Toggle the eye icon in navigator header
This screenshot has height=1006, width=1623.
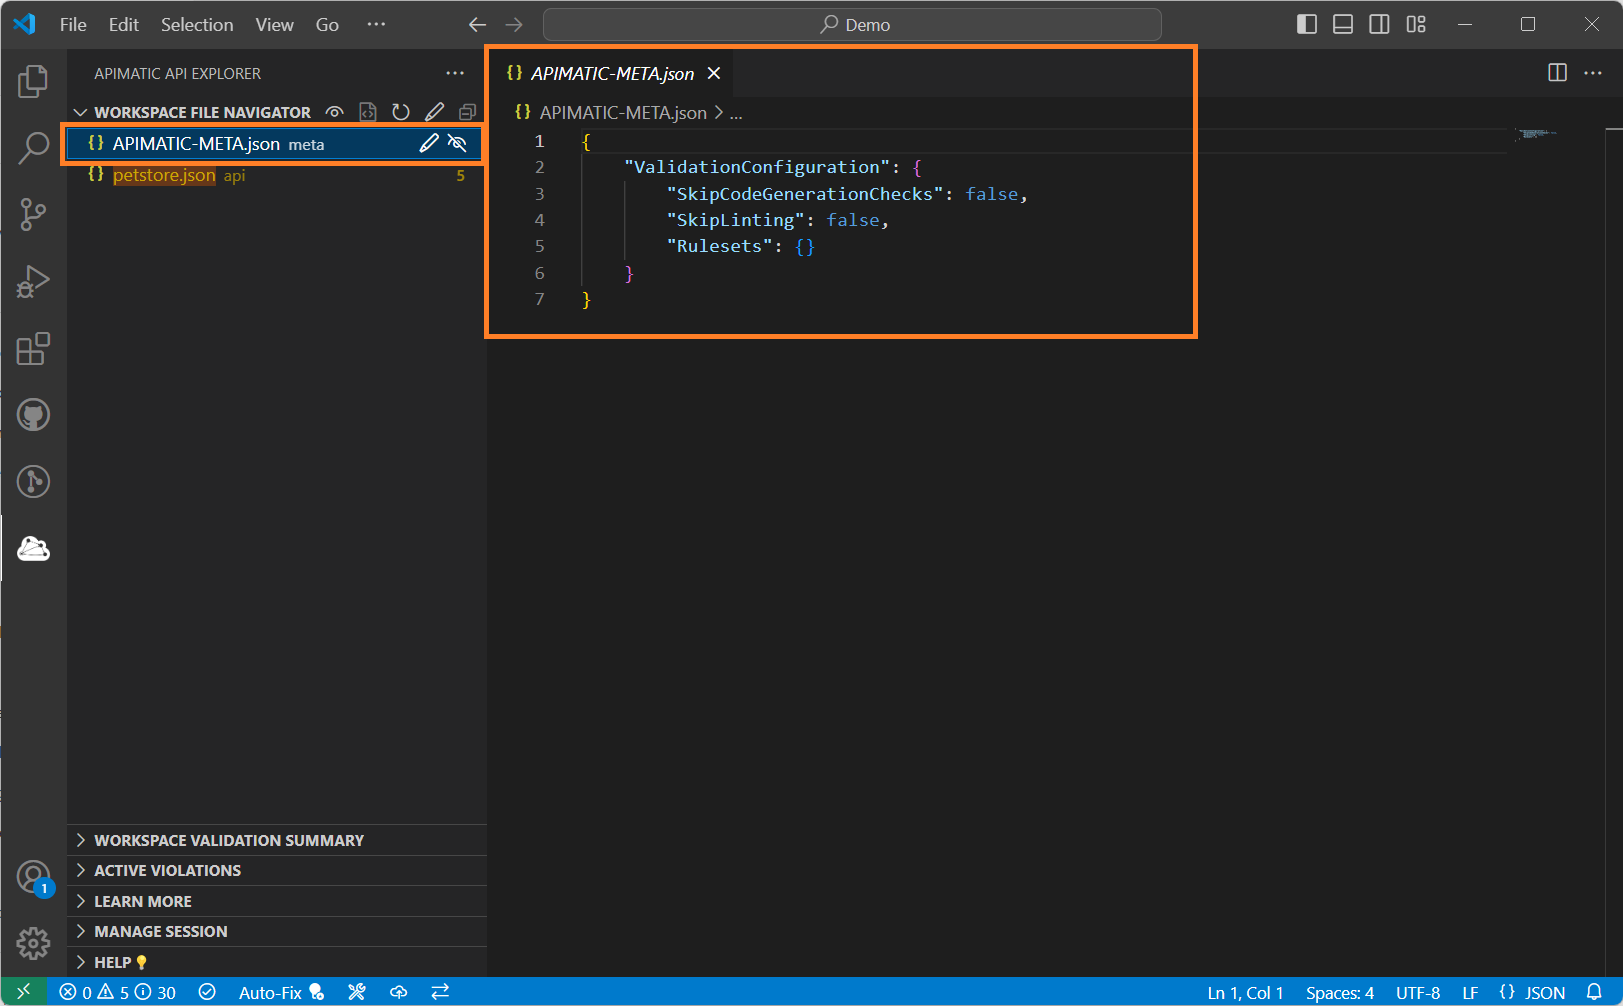pos(335,112)
